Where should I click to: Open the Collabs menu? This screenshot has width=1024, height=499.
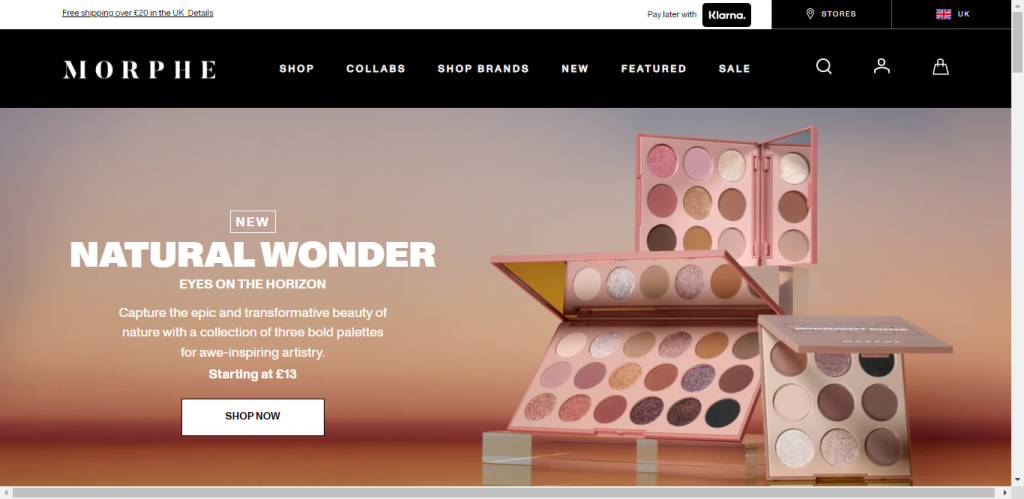[376, 69]
